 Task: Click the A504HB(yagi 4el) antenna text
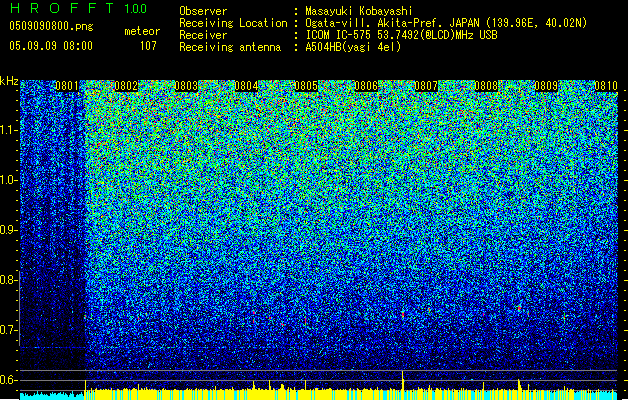353,47
